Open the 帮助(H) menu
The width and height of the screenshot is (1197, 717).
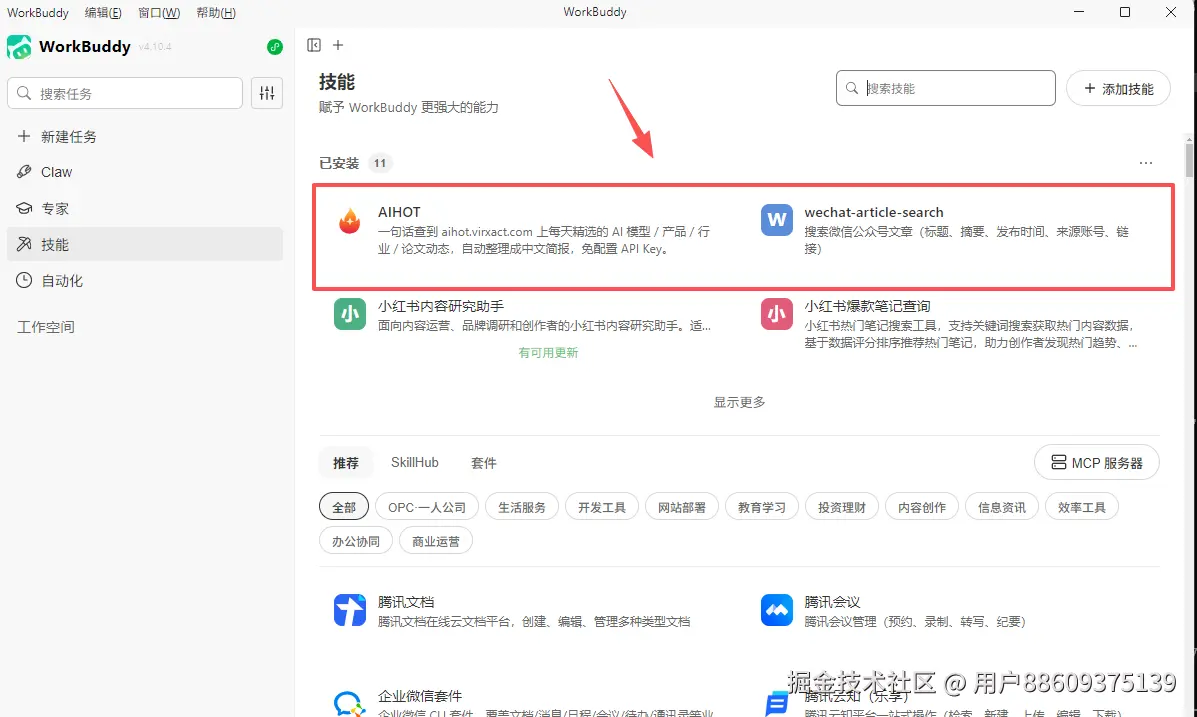216,12
